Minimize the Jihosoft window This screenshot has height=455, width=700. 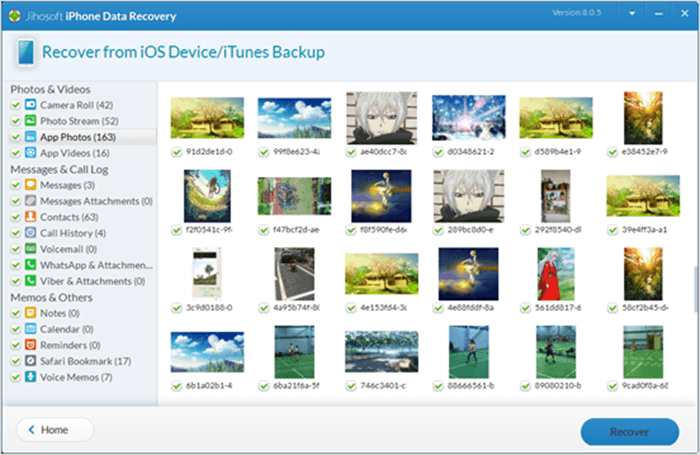click(x=658, y=14)
